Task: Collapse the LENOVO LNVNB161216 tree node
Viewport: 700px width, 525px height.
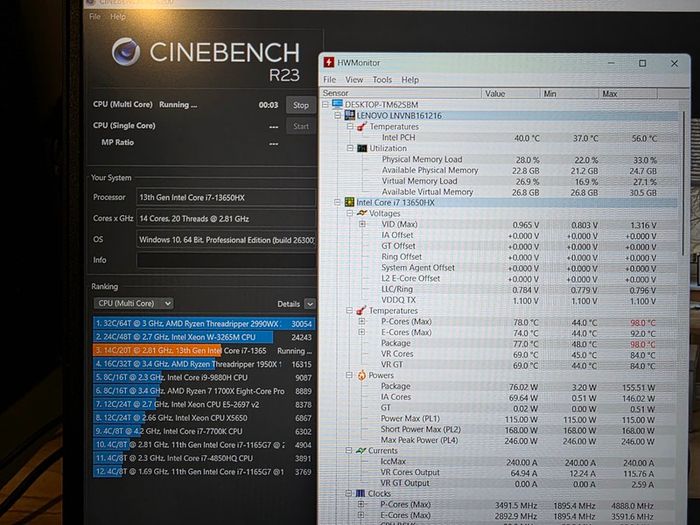Action: 338,116
